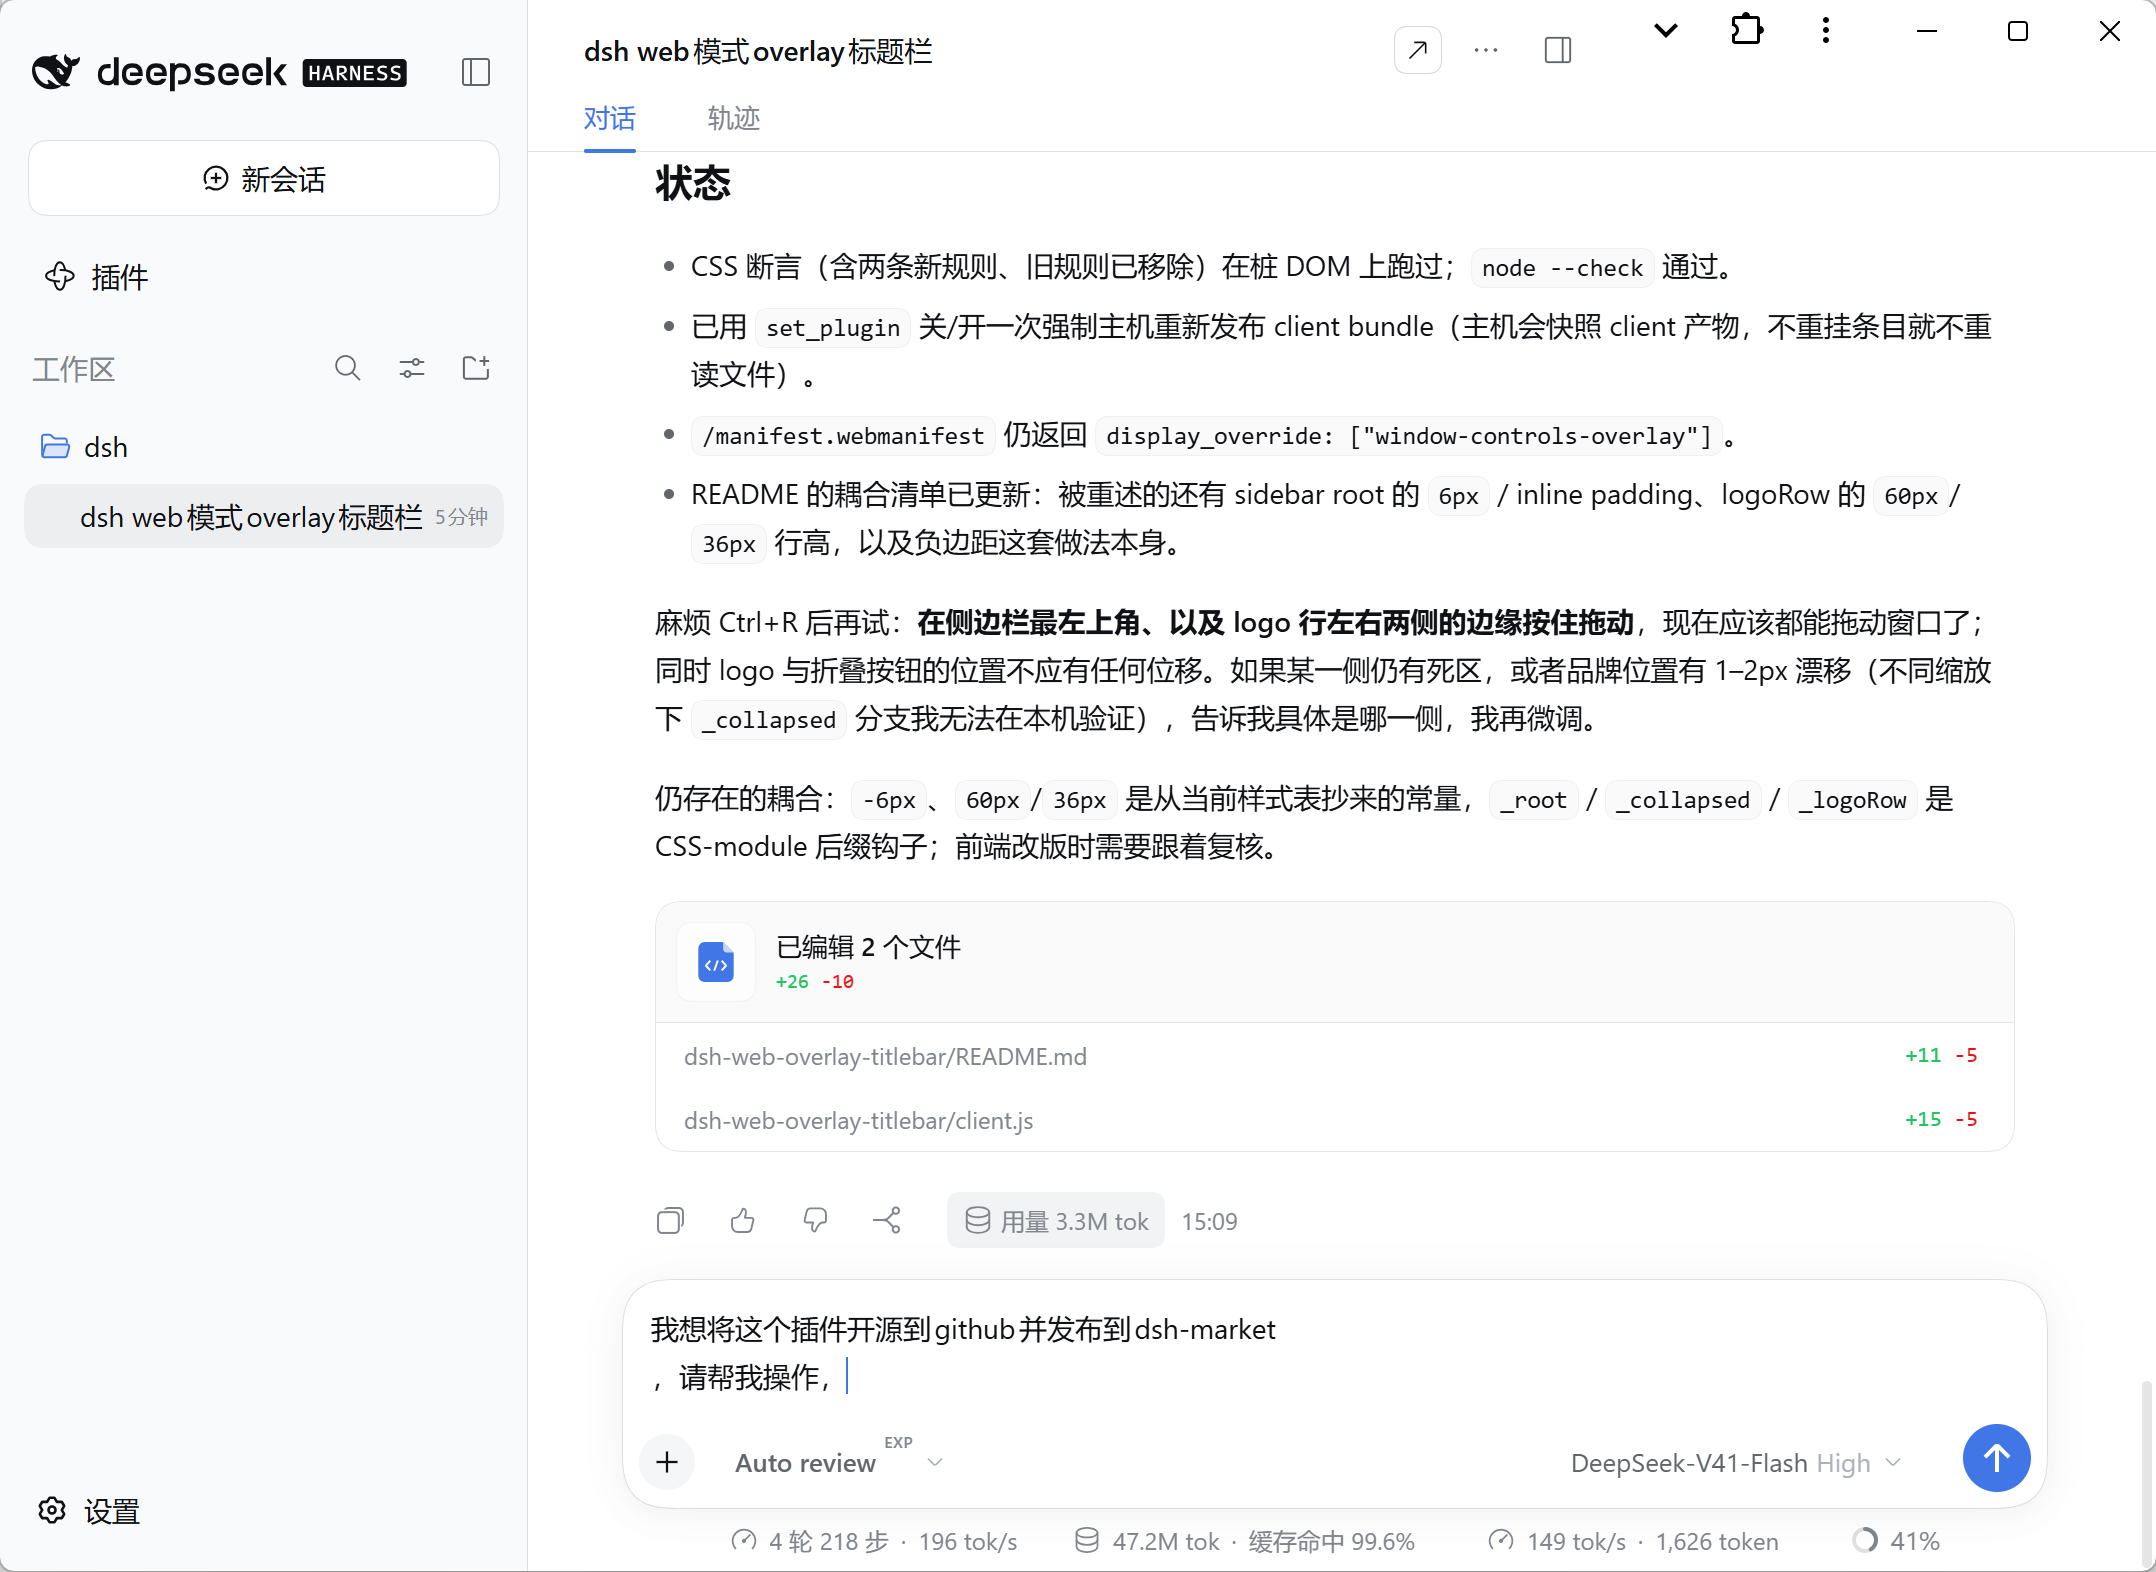This screenshot has height=1572, width=2156.
Task: Click the 4 轮 218 步 status entry
Action: (x=874, y=1541)
